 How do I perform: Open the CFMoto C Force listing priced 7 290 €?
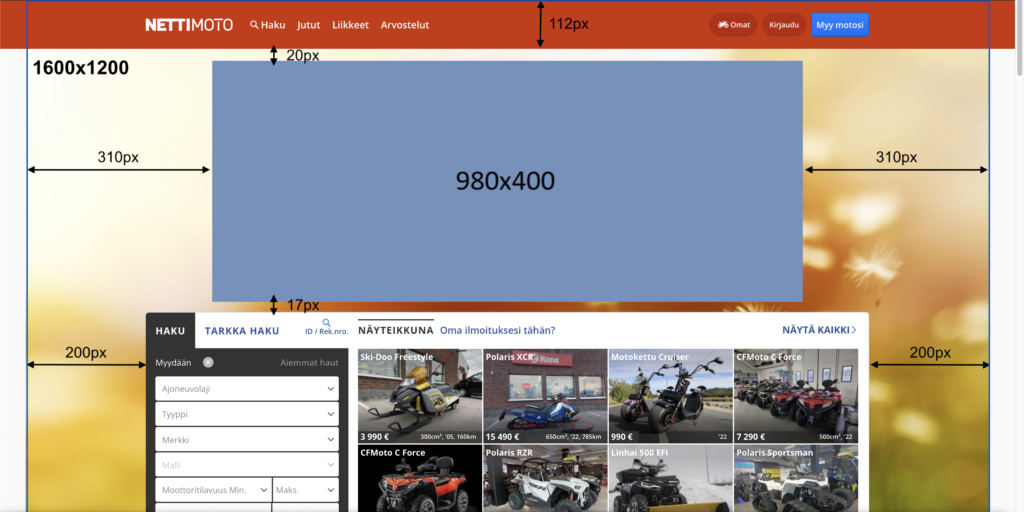pos(796,396)
